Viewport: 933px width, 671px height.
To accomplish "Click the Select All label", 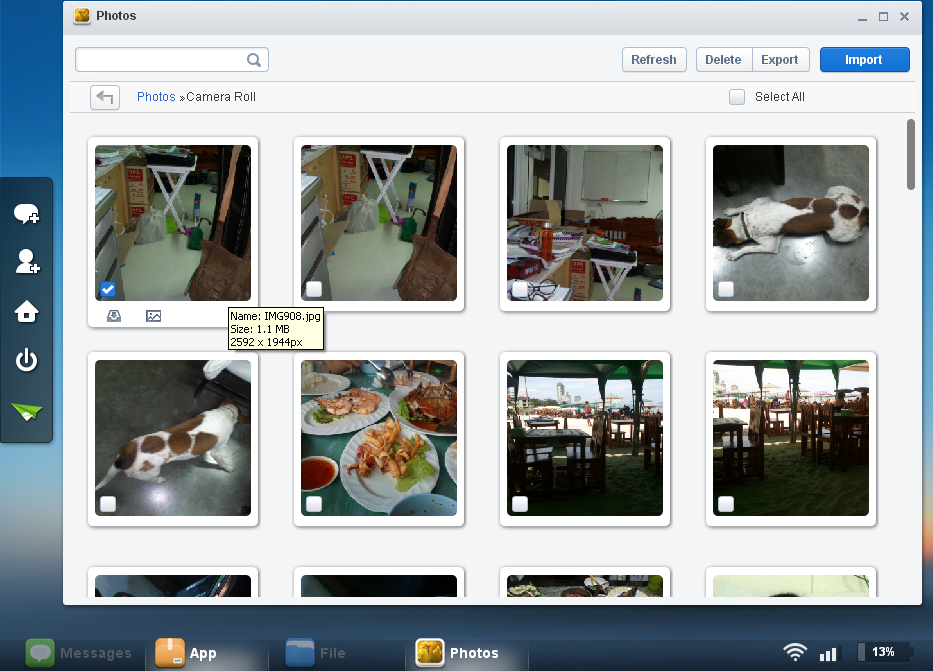I will tap(779, 97).
